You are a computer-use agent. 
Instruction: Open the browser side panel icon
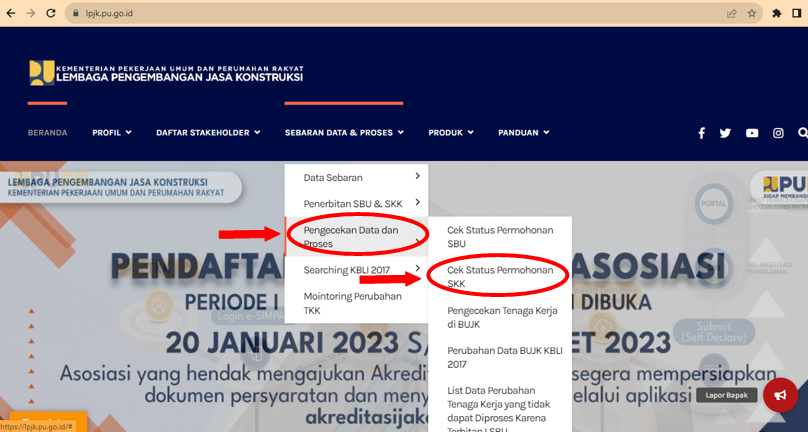tap(797, 13)
